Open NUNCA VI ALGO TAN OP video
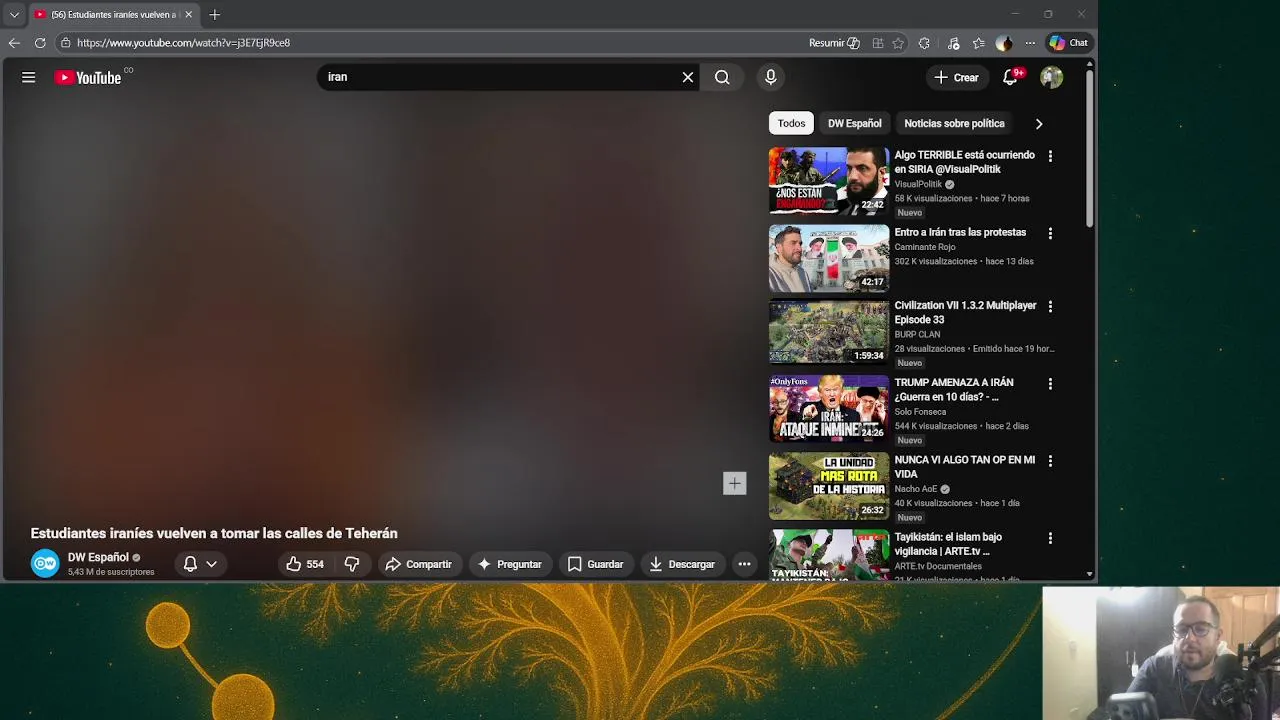The height and width of the screenshot is (720, 1280). click(x=964, y=467)
